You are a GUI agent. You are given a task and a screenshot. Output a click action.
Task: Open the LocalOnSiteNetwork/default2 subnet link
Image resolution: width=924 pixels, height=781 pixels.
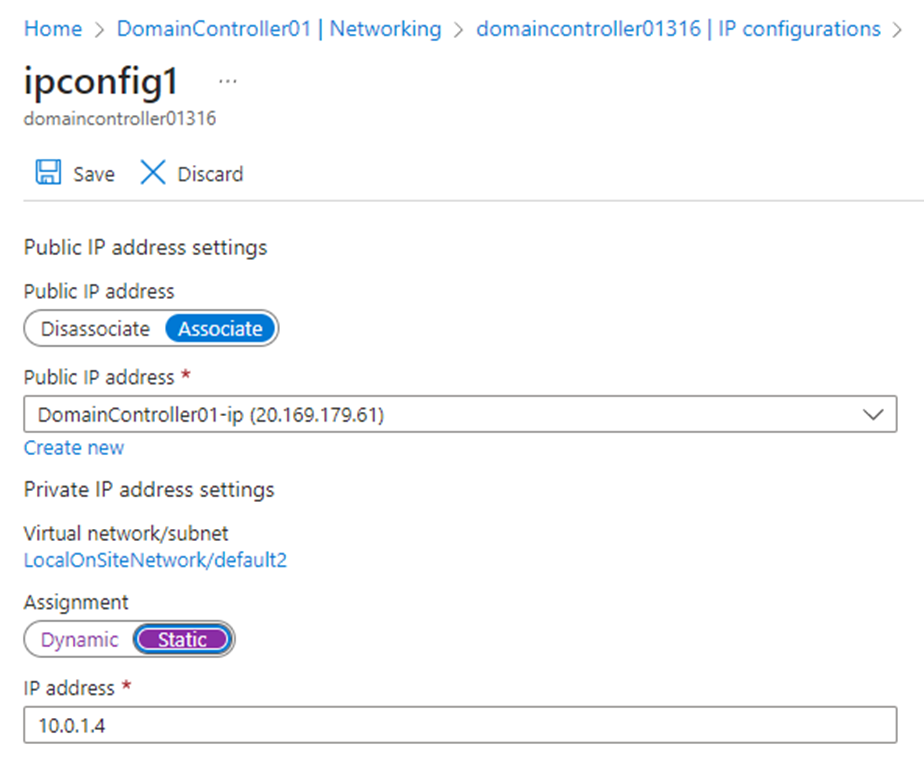coord(155,560)
